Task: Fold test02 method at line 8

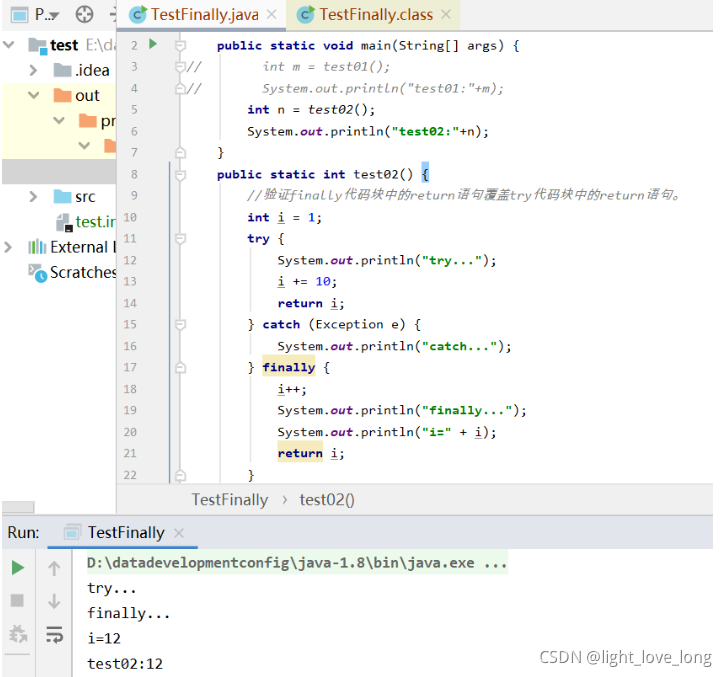Action: pyautogui.click(x=180, y=175)
